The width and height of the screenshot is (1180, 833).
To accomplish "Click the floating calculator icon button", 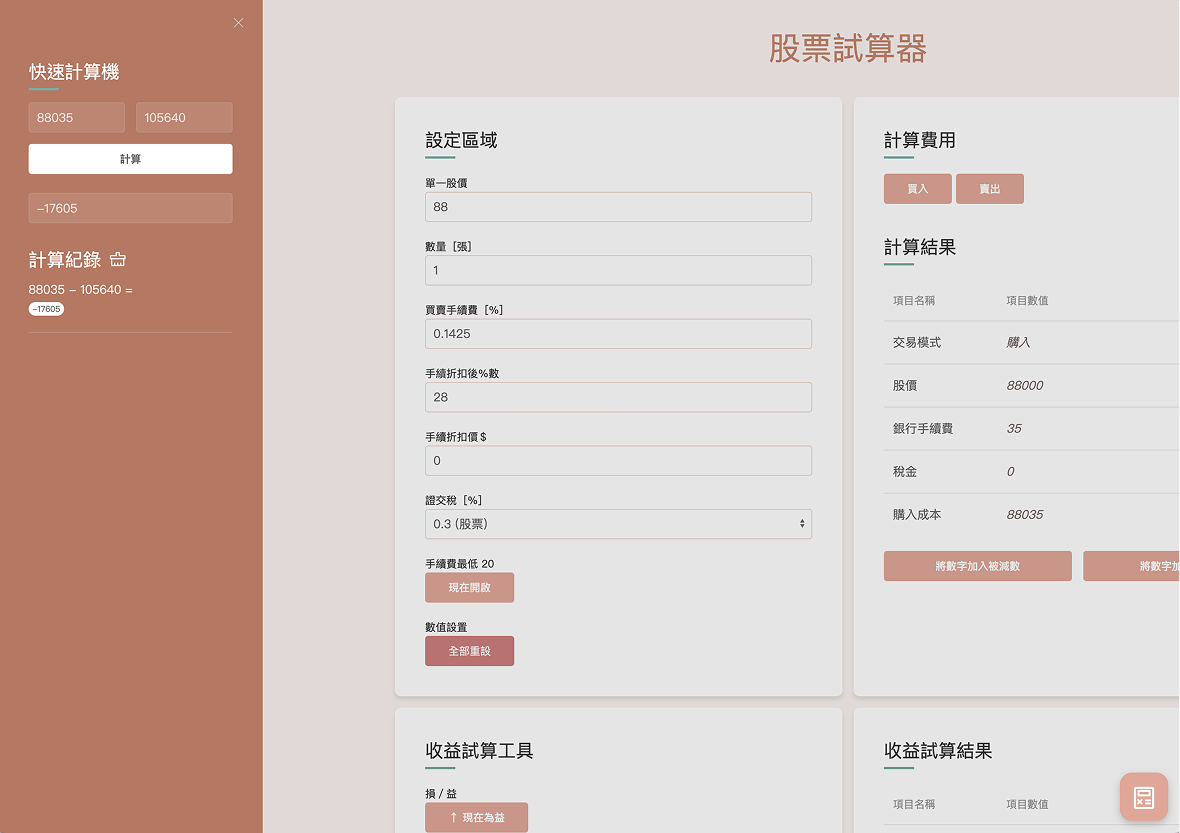I will coord(1143,797).
